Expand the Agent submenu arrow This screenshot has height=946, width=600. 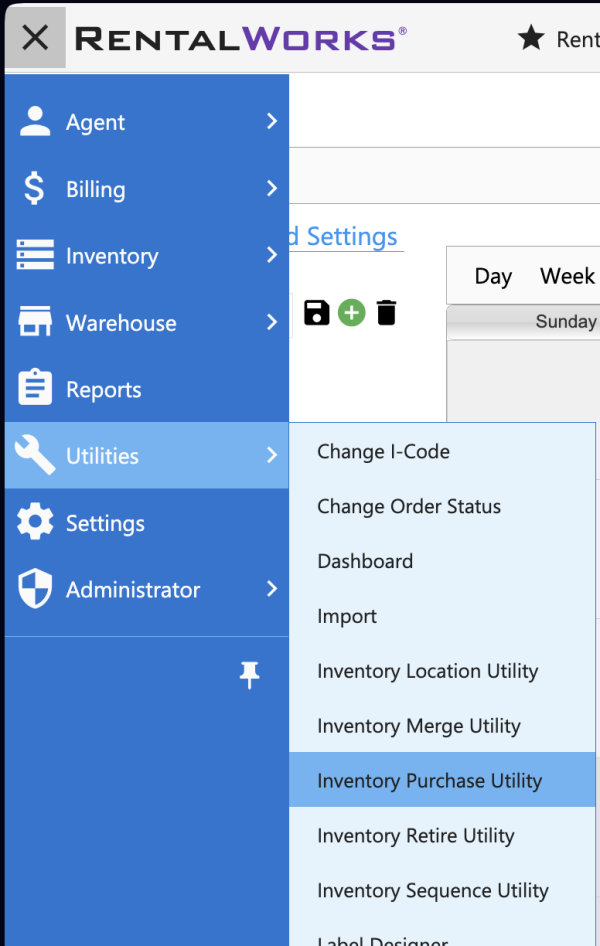coord(271,122)
